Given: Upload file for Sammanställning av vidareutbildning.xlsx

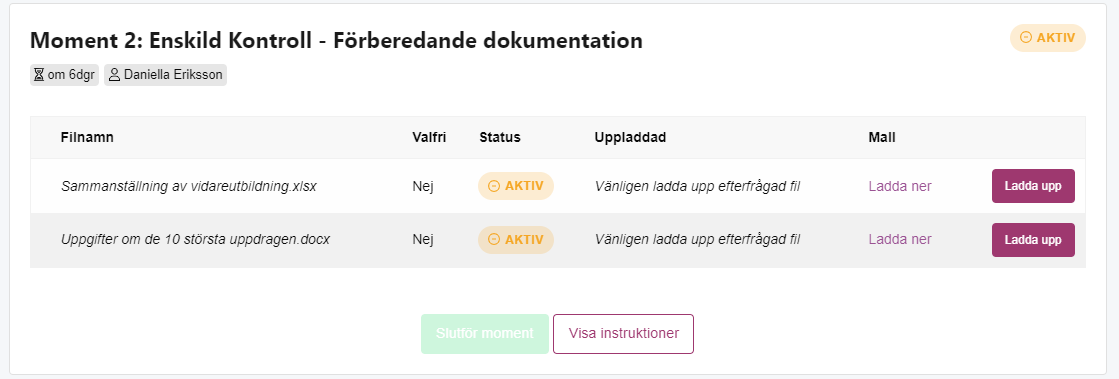Looking at the screenshot, I should pos(1033,186).
